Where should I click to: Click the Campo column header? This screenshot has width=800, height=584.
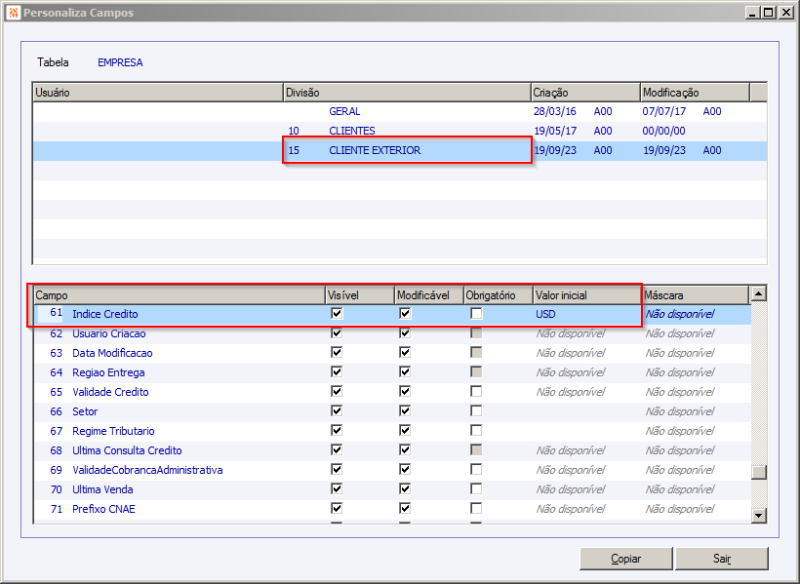click(180, 295)
